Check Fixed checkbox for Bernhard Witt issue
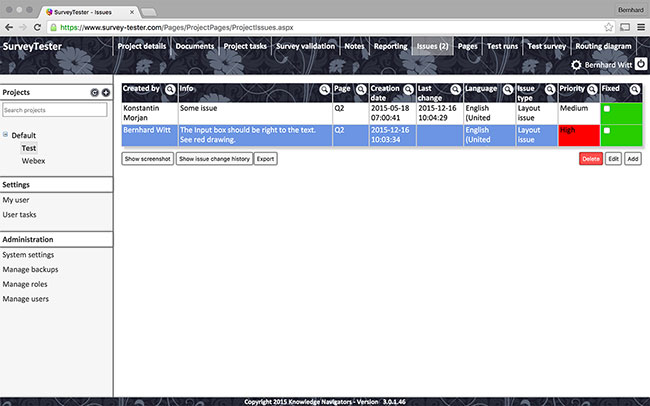650x406 pixels. point(606,130)
